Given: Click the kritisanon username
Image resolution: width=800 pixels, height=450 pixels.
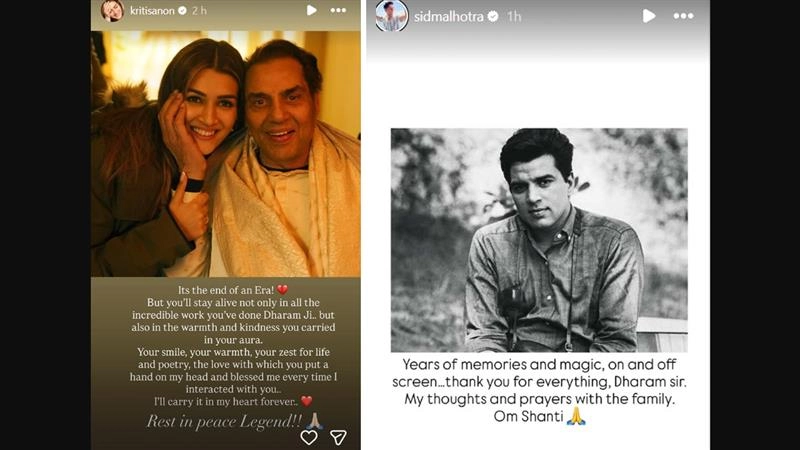Looking at the screenshot, I should point(152,11).
